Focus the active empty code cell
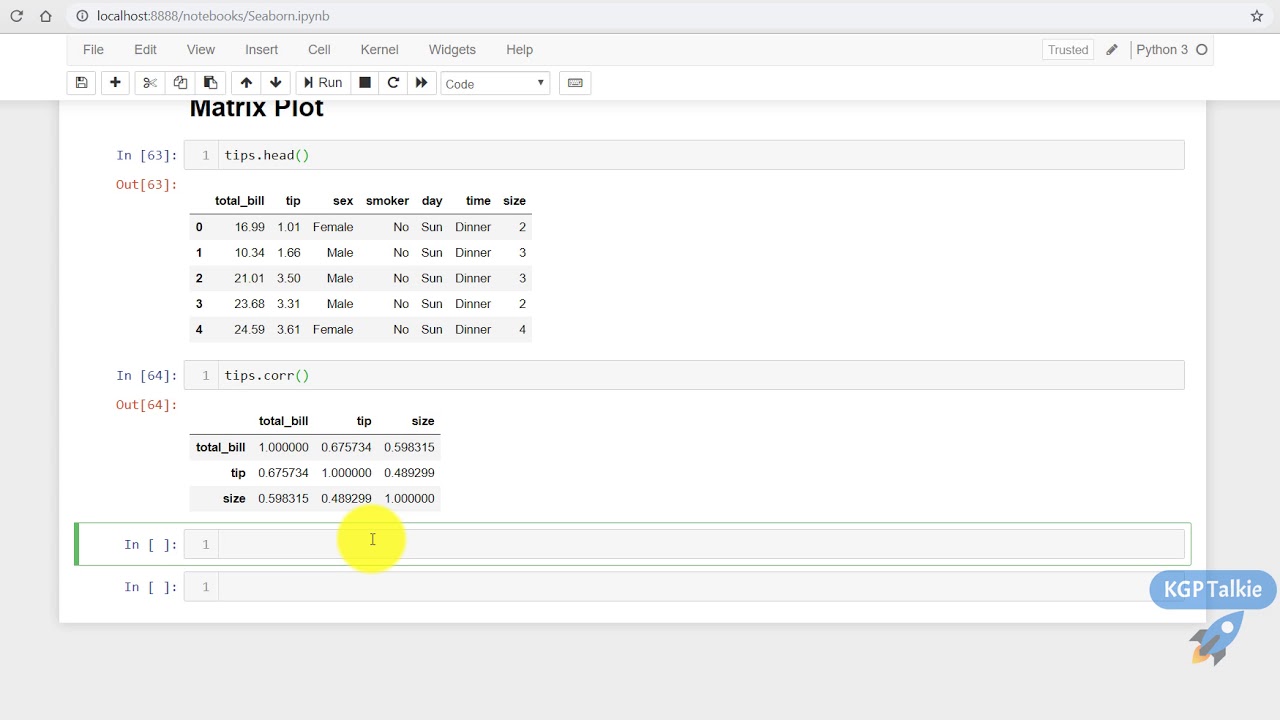1280x720 pixels. pos(703,544)
